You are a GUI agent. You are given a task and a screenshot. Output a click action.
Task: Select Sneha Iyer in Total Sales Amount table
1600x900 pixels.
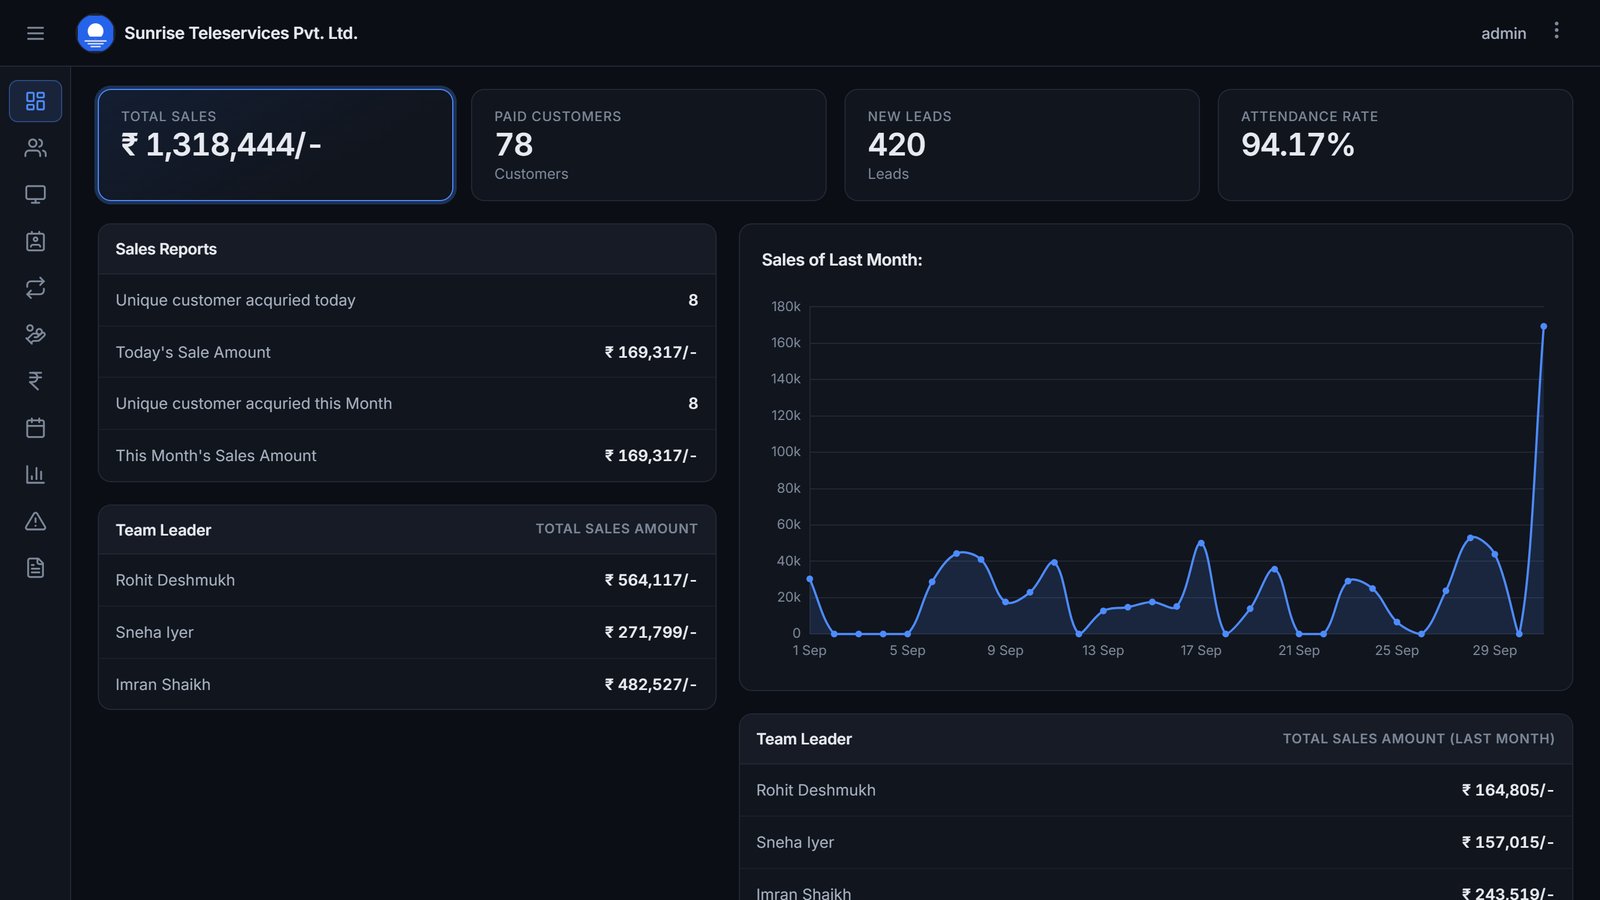pos(407,632)
